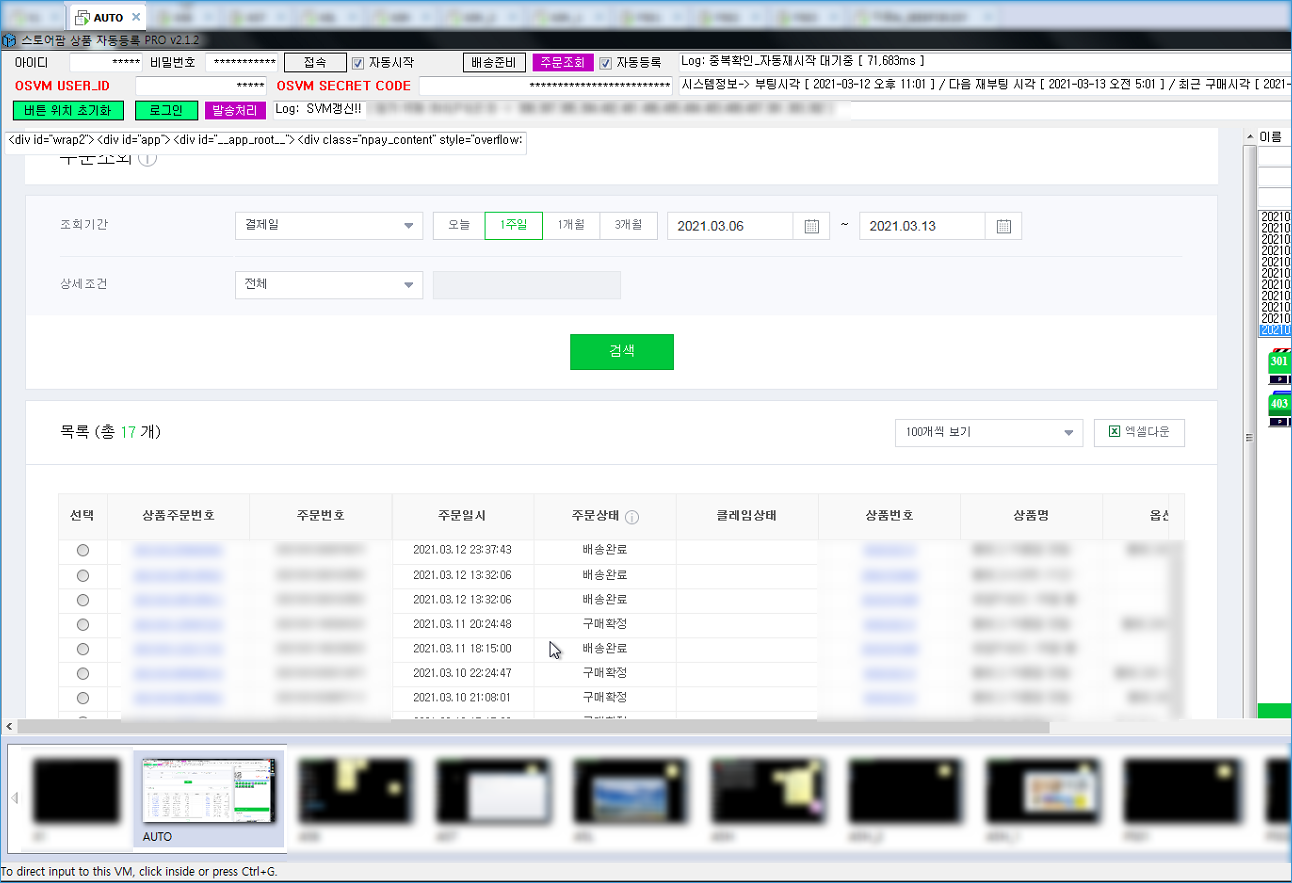The height and width of the screenshot is (883, 1292).
Task: Click Excel icon in 엑셀다운 button
Action: pyautogui.click(x=1114, y=432)
